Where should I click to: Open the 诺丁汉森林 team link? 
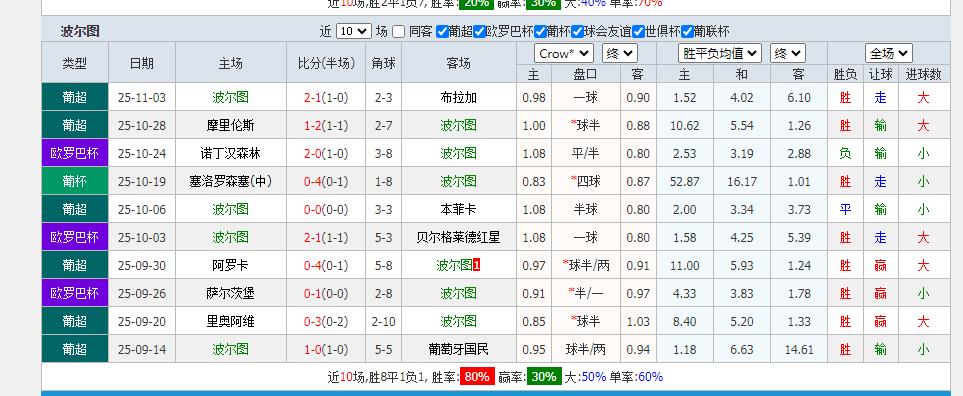[230, 153]
